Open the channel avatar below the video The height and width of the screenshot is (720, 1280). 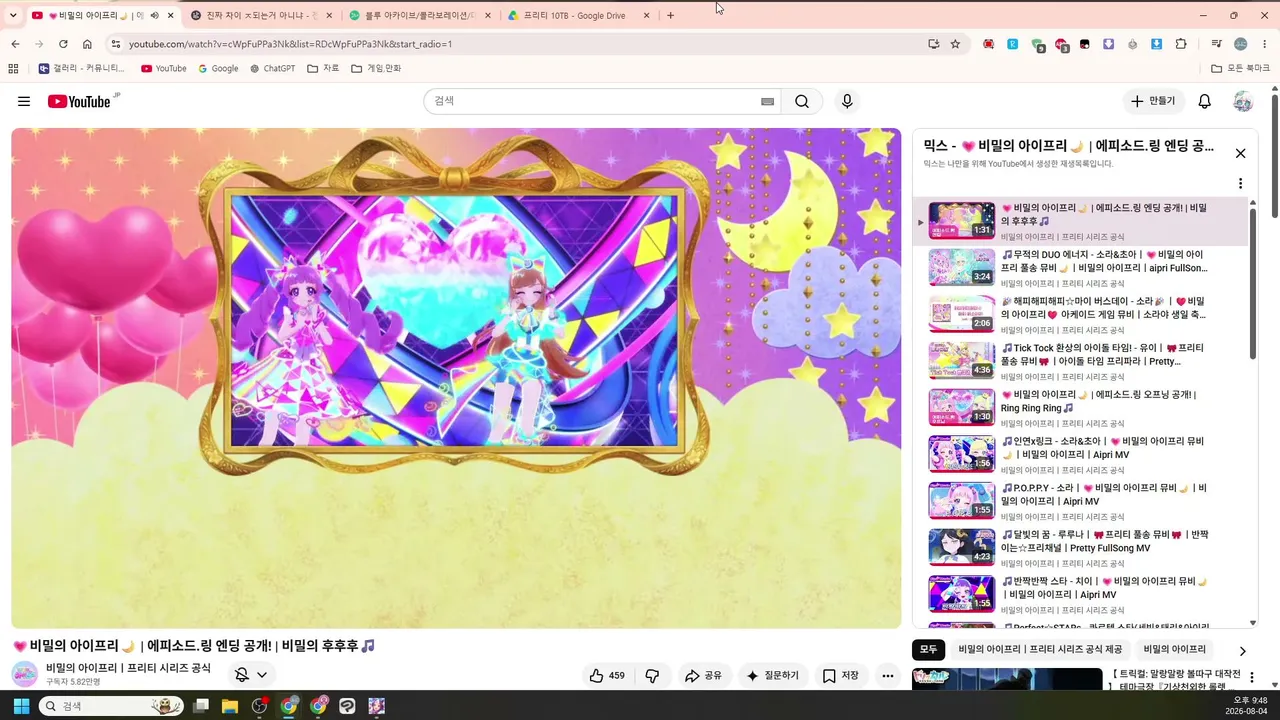[x=24, y=674]
